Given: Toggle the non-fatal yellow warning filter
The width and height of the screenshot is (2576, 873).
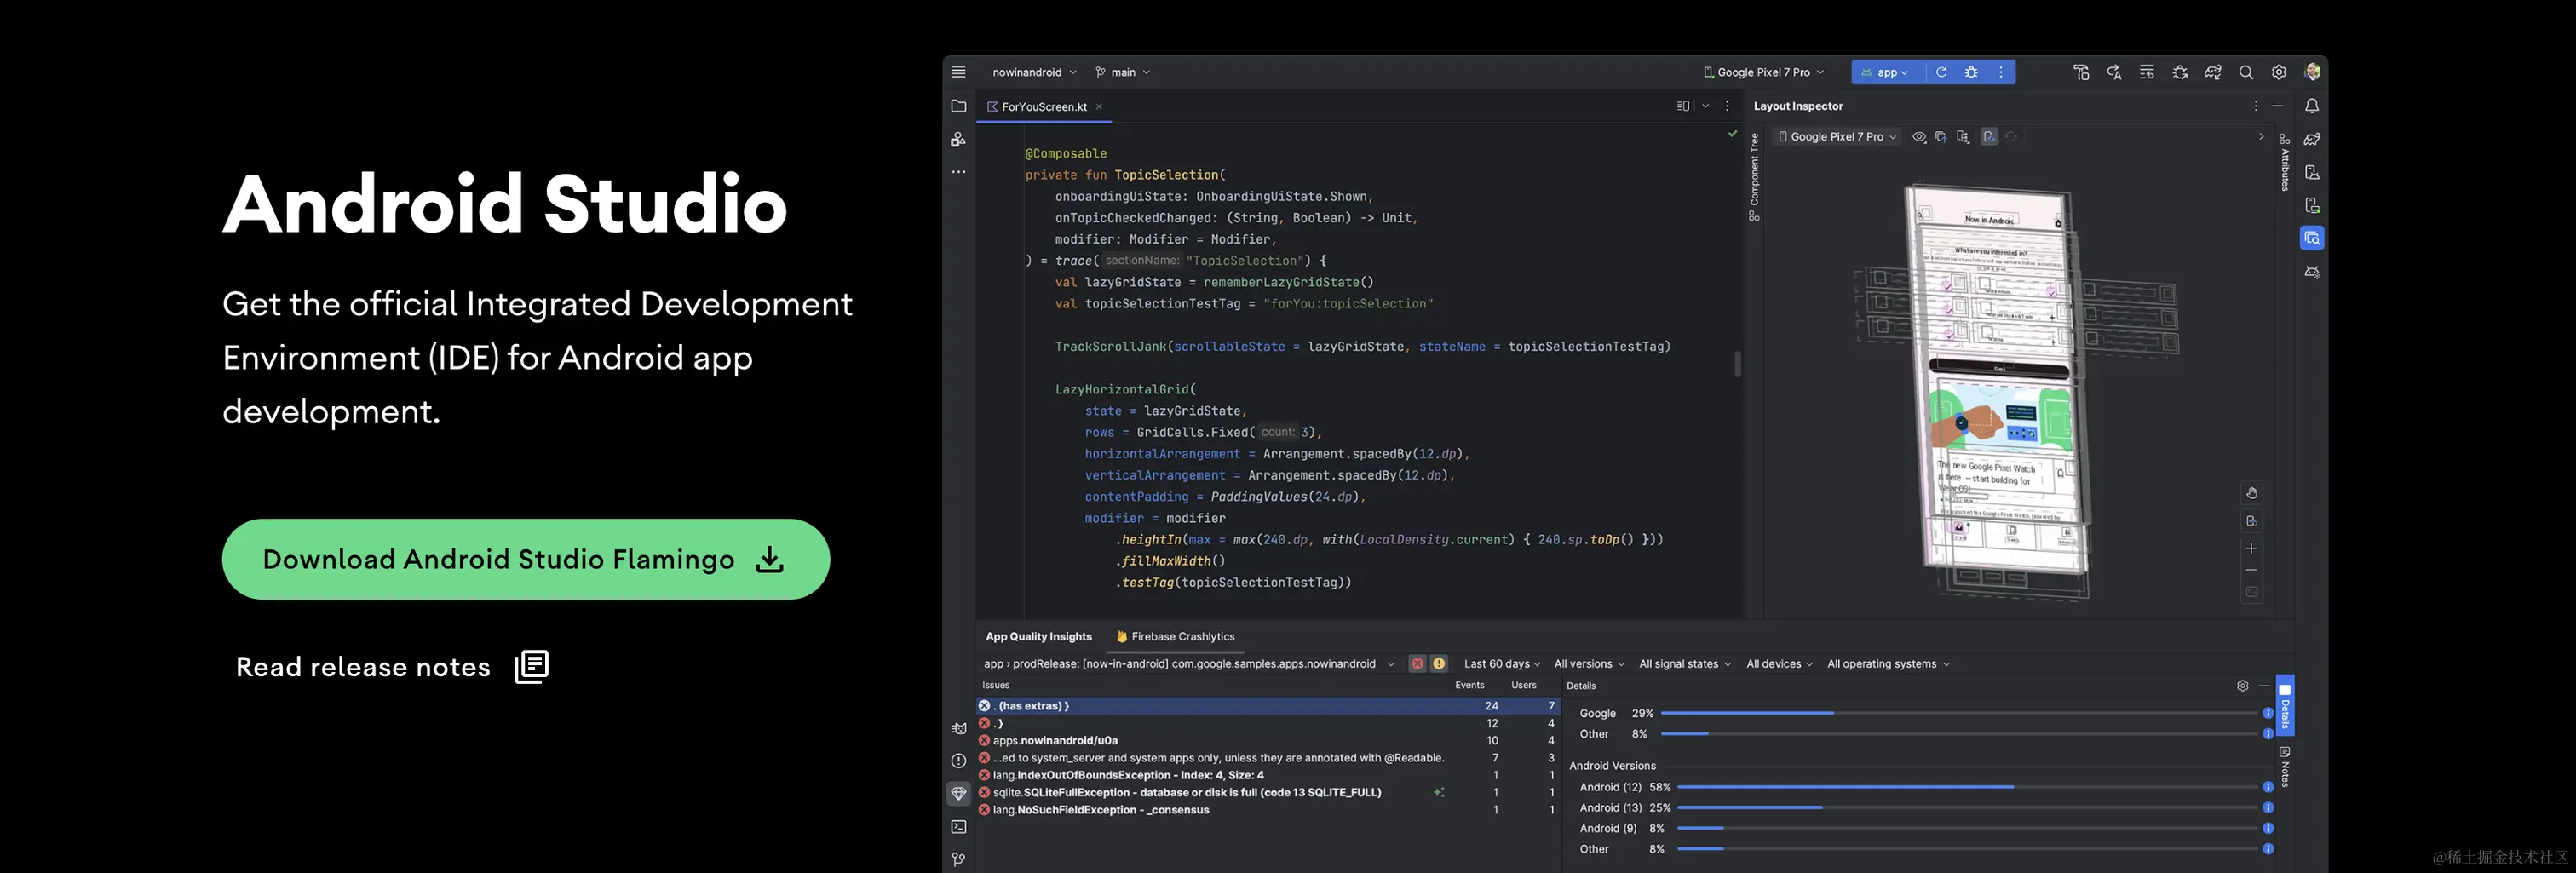Looking at the screenshot, I should pyautogui.click(x=1439, y=664).
